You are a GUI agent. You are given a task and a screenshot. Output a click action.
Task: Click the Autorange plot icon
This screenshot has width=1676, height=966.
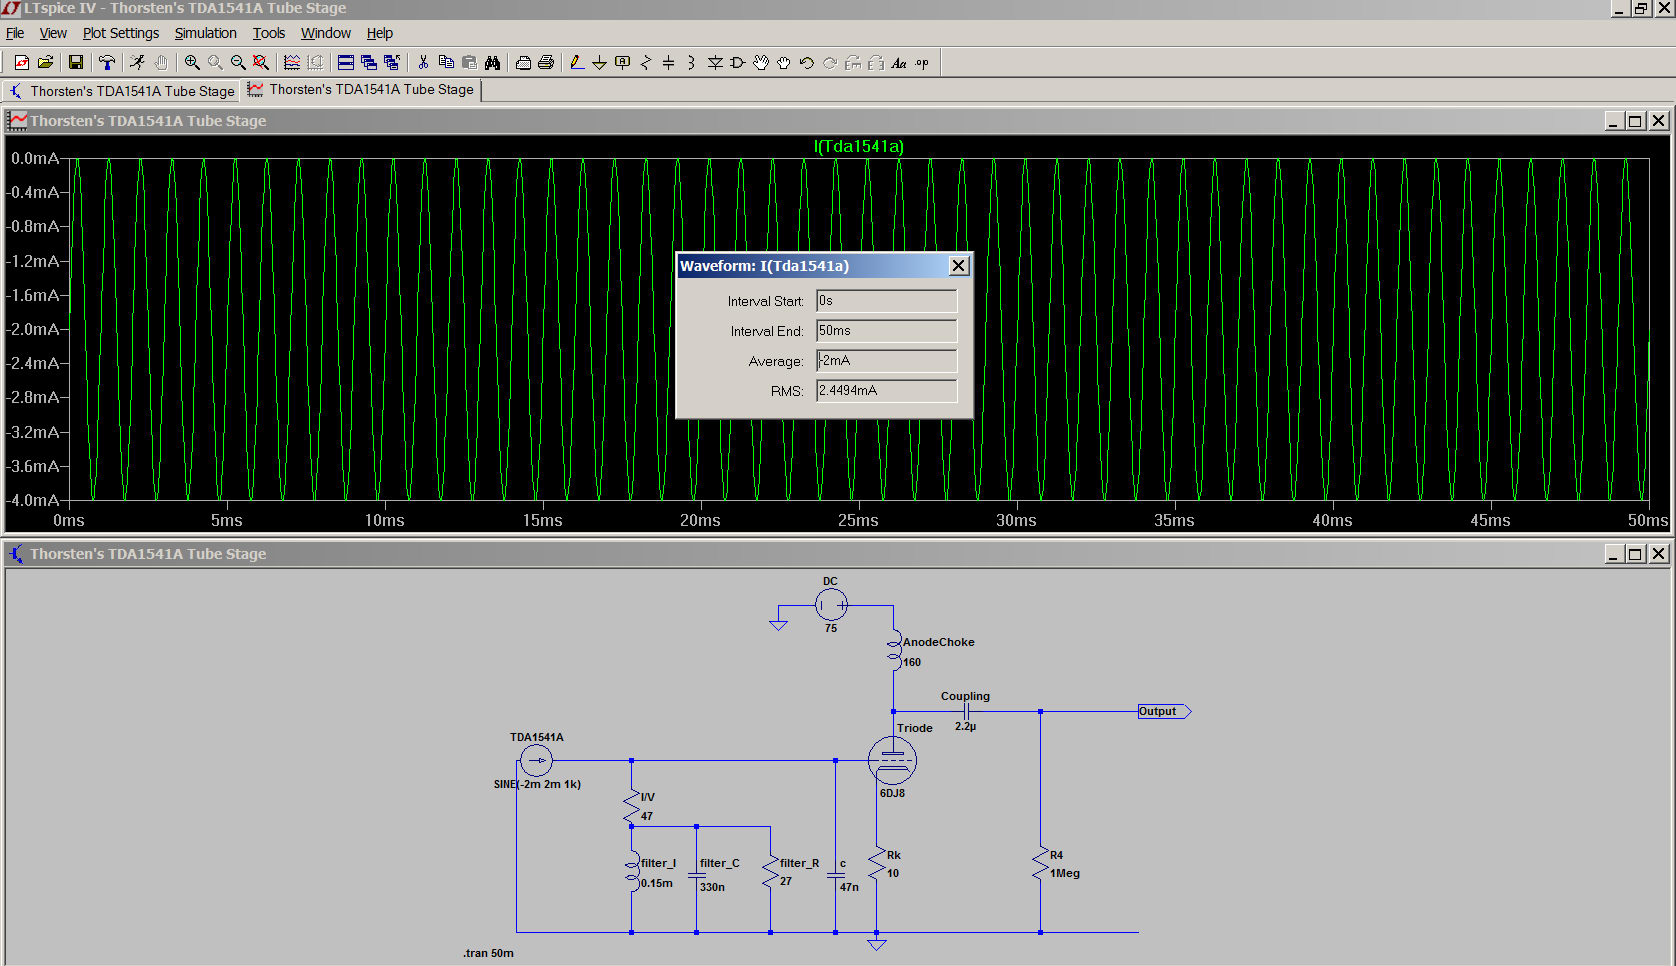(292, 62)
